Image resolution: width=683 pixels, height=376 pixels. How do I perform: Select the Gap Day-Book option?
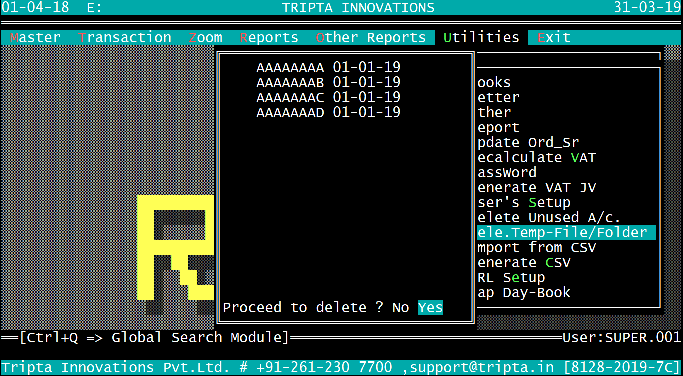tap(524, 292)
